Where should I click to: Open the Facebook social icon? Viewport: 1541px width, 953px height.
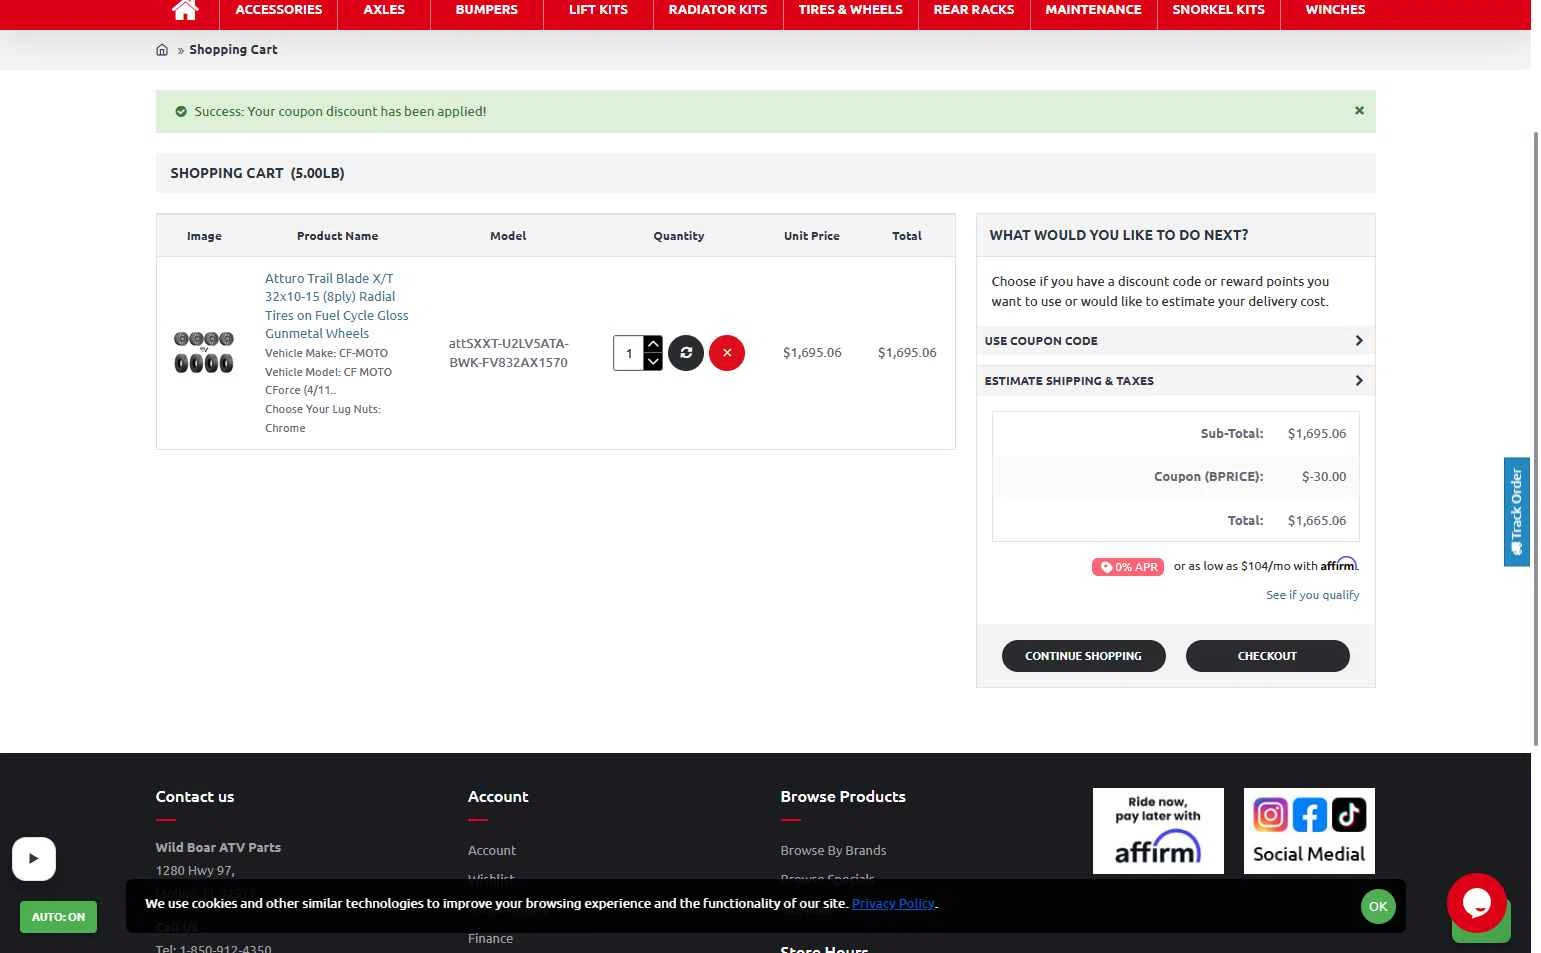tap(1309, 815)
